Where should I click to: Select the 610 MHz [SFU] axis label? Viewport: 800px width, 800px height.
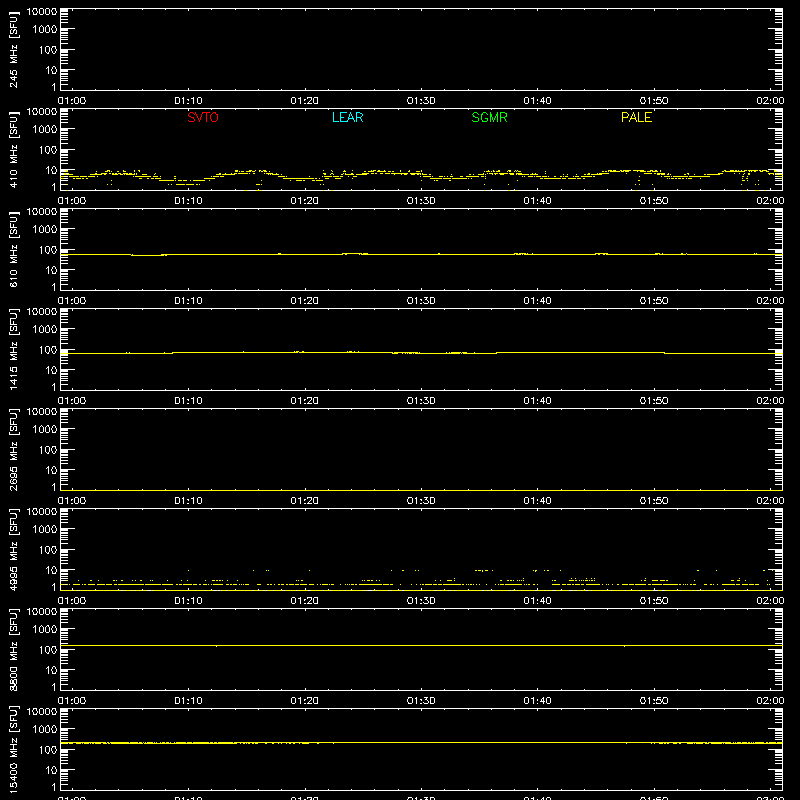(13, 249)
